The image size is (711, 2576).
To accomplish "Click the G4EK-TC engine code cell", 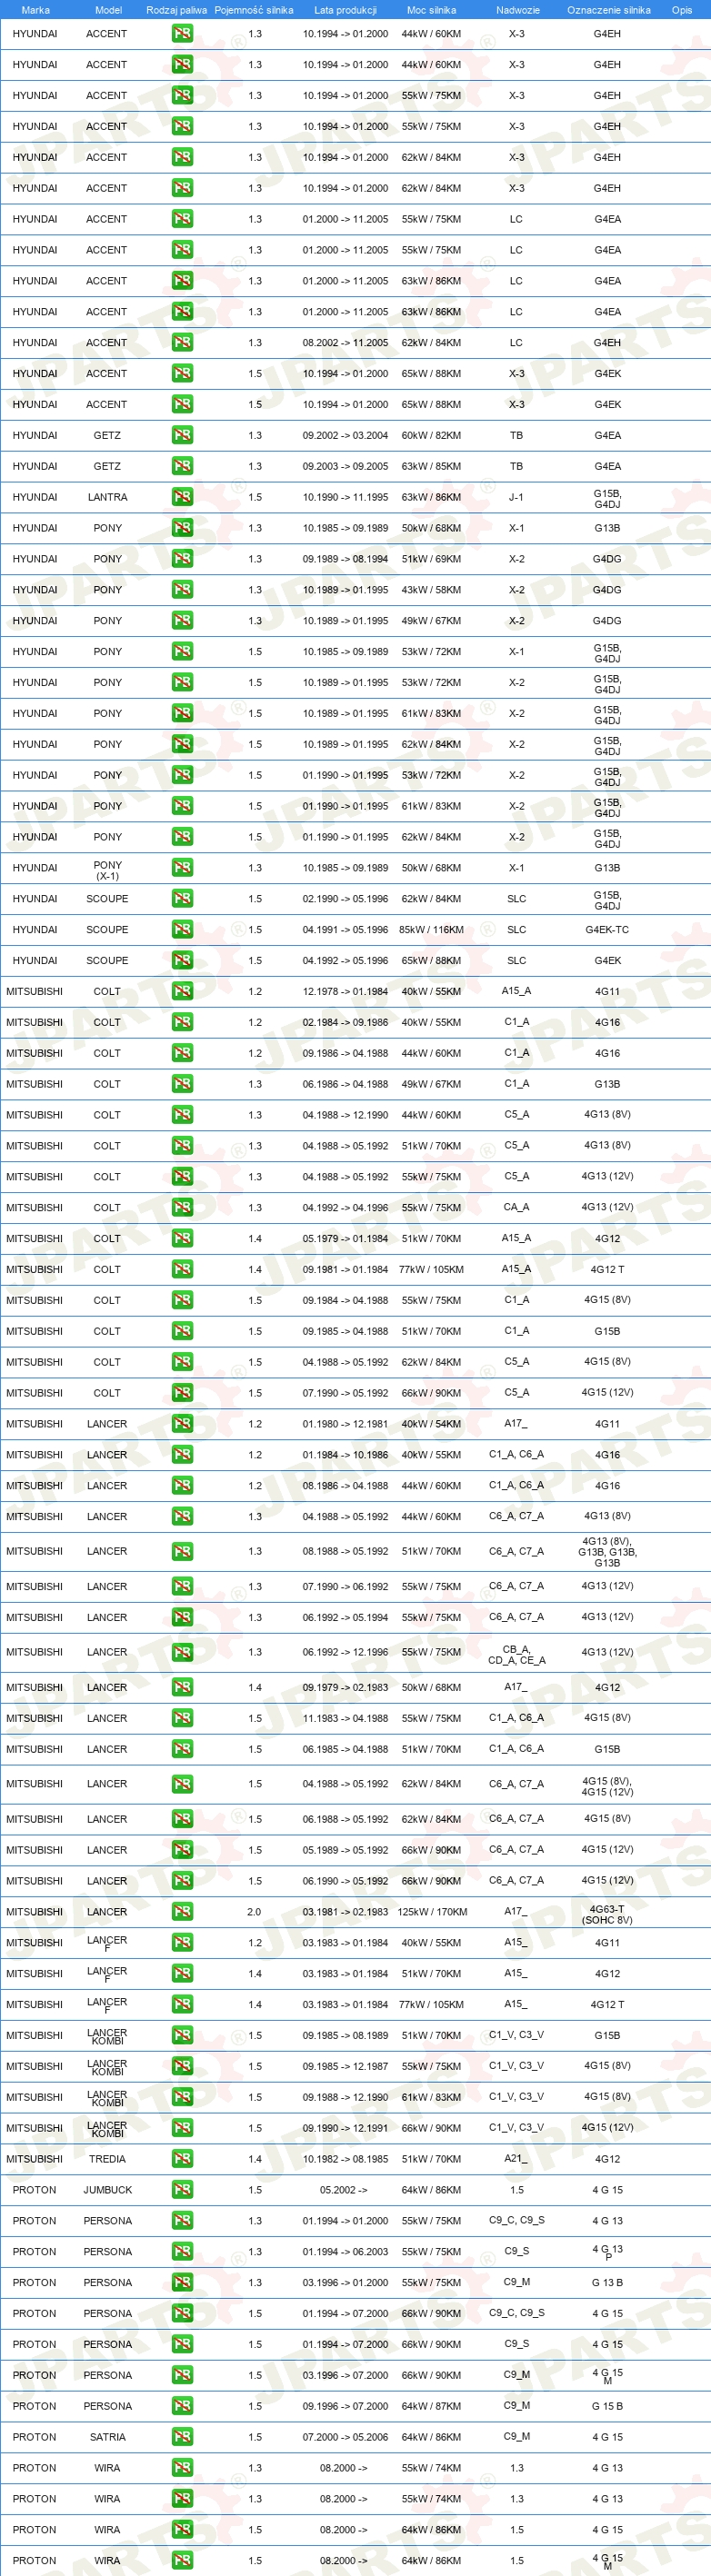I will [x=607, y=929].
